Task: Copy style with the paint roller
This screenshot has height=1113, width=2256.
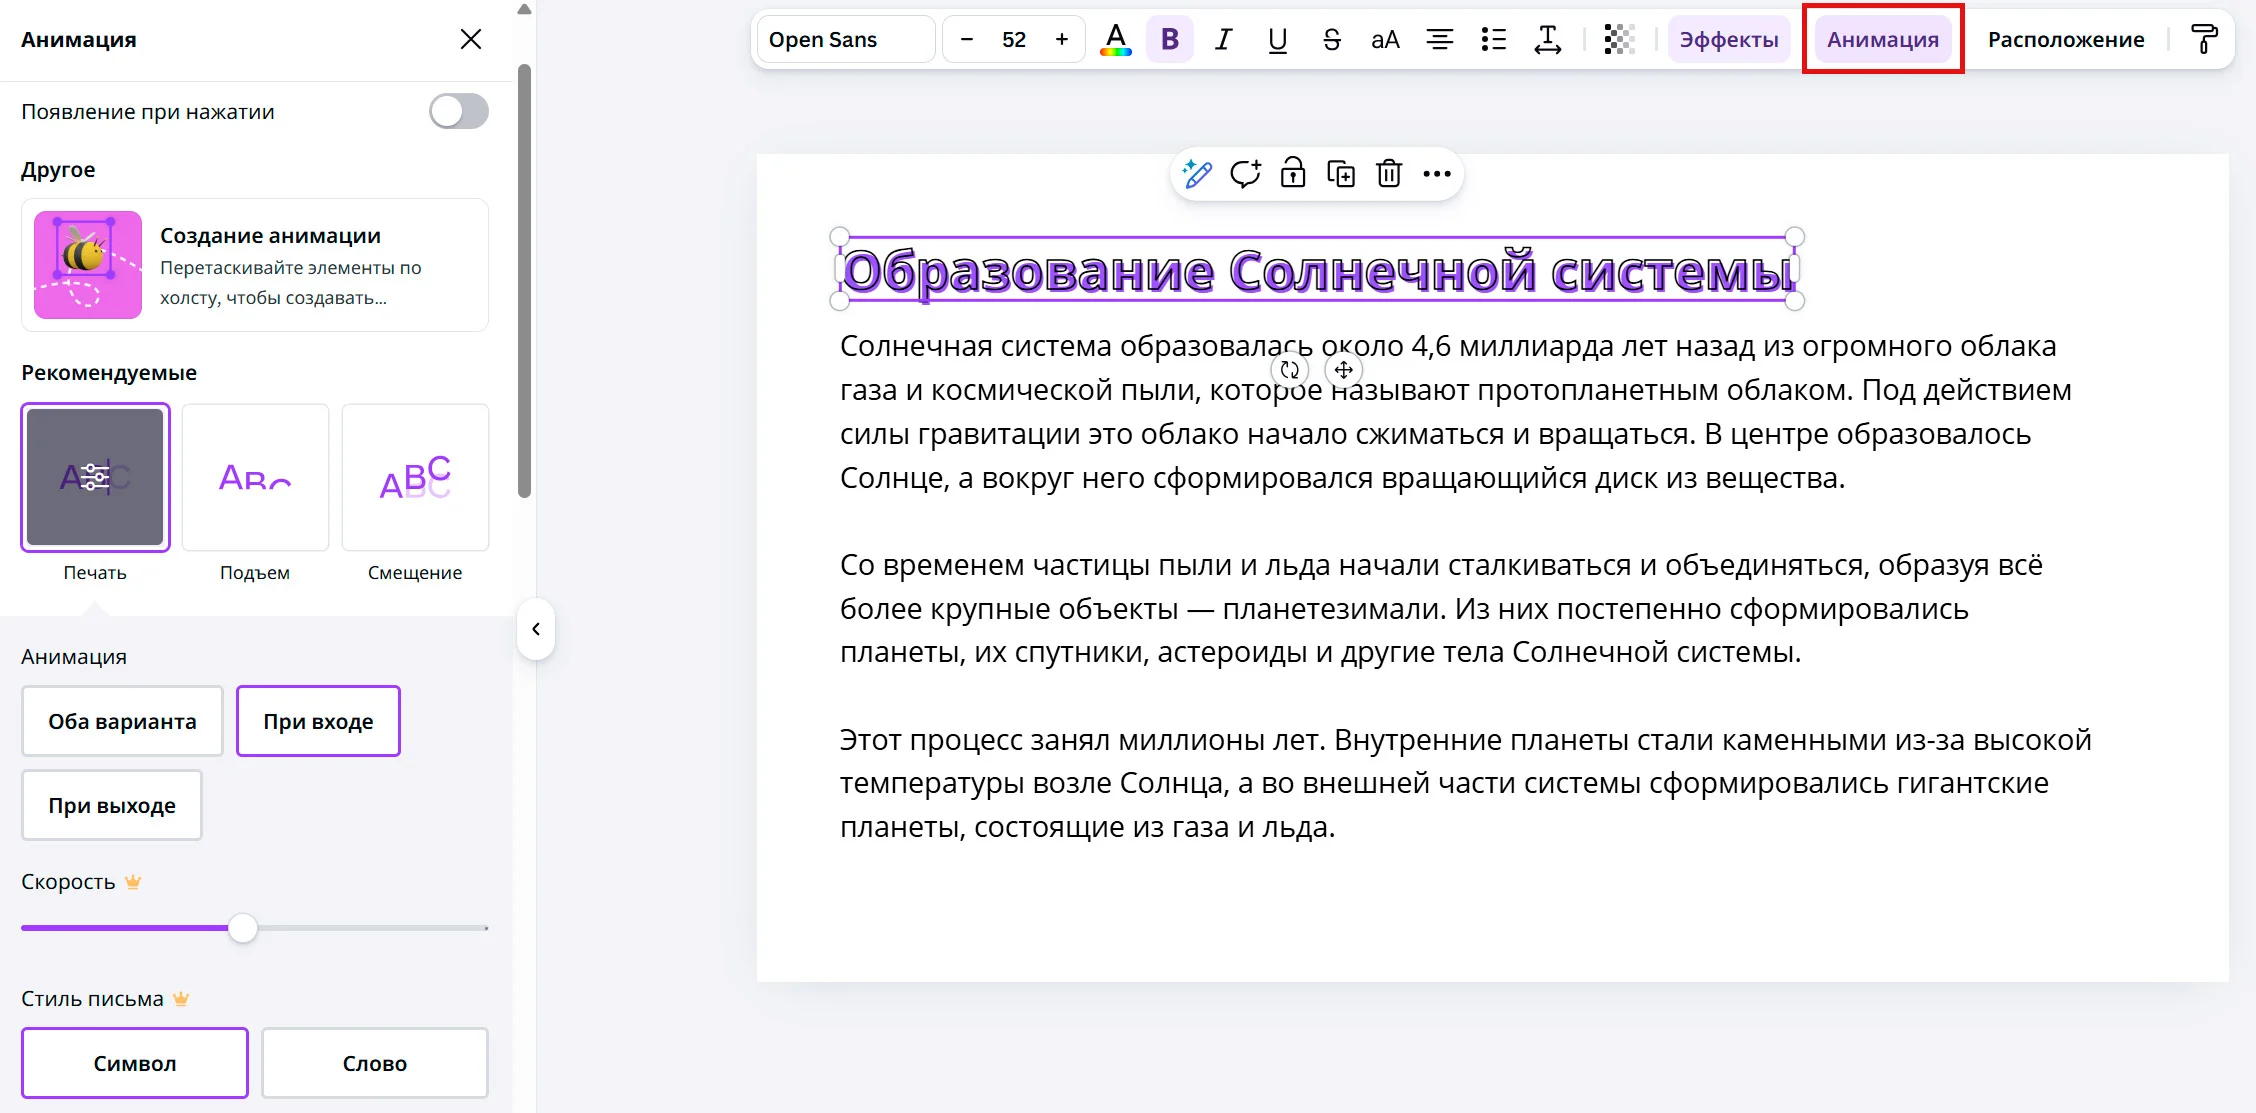Action: point(2203,40)
